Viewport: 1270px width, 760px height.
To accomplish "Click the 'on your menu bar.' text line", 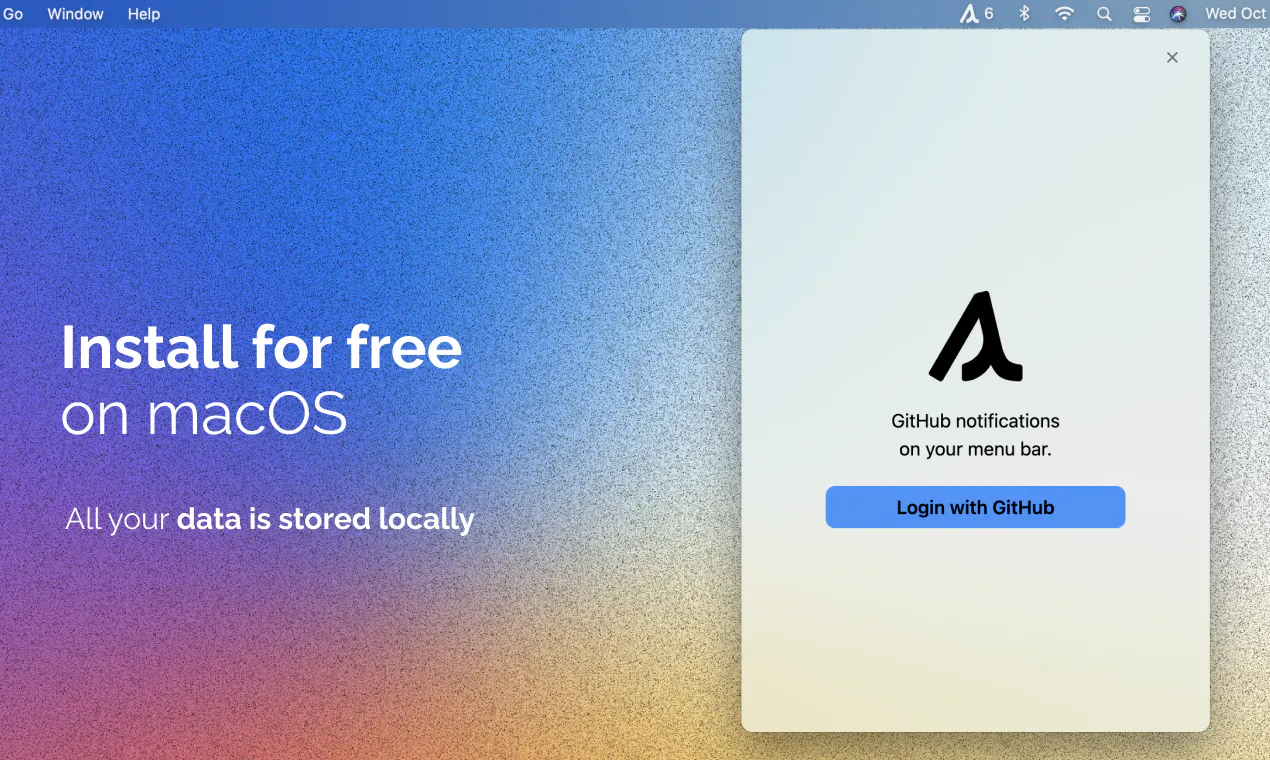I will pyautogui.click(x=975, y=450).
